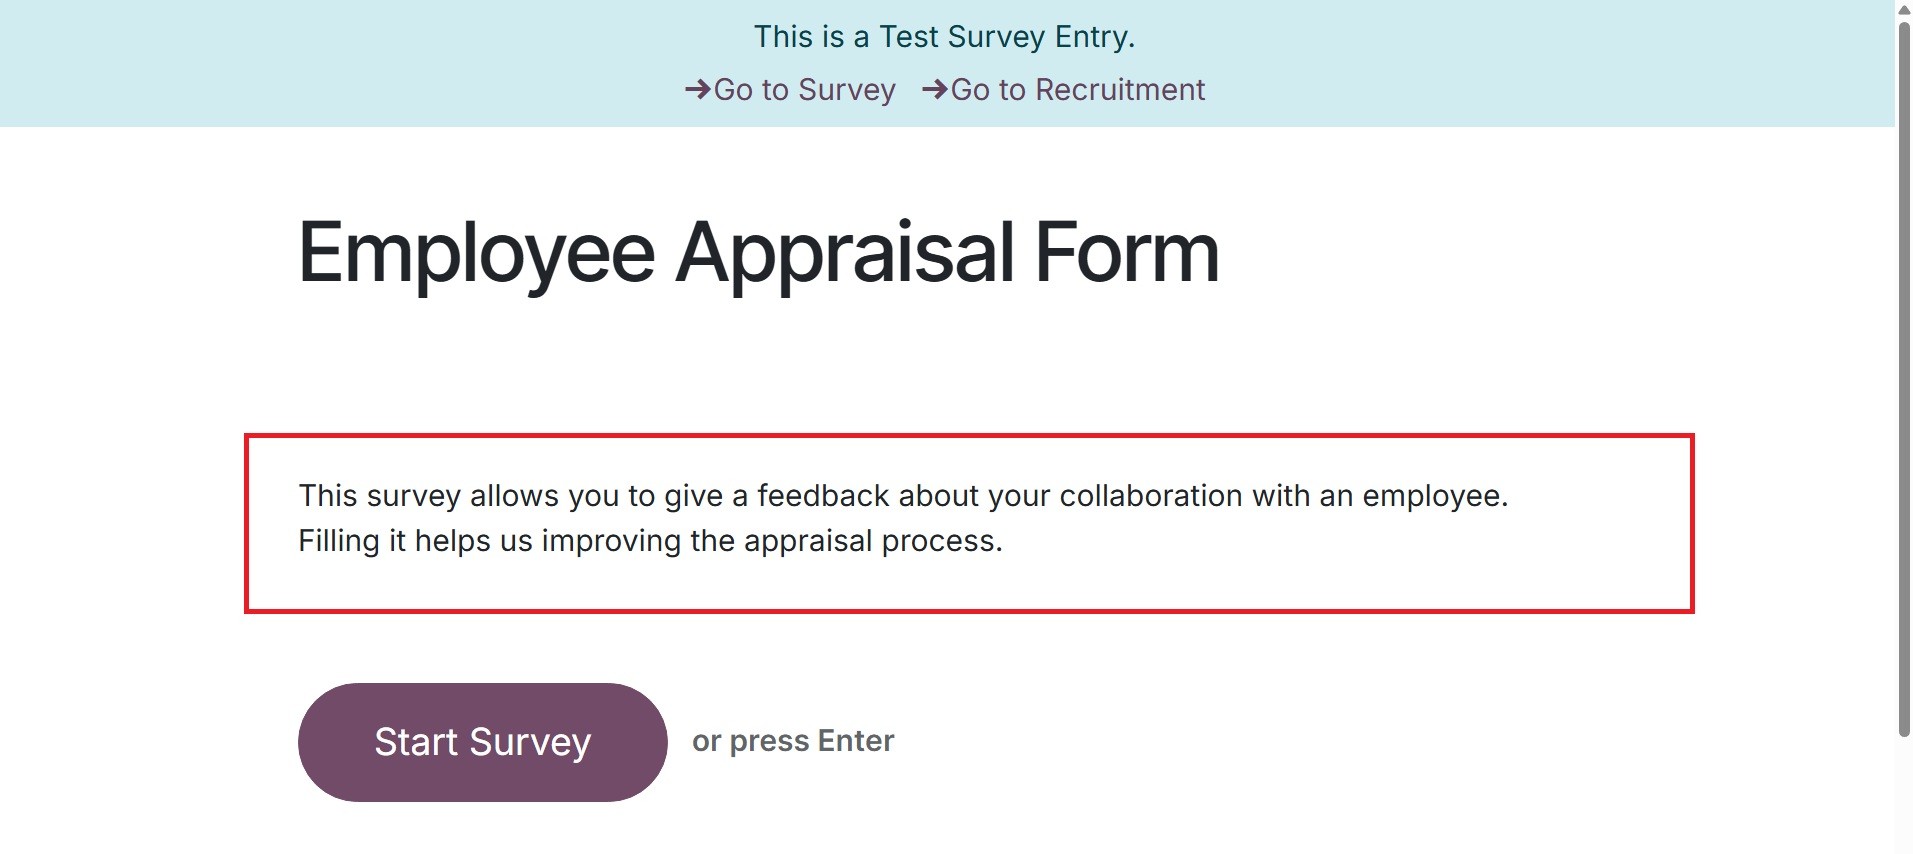The height and width of the screenshot is (854, 1913).
Task: Click the "or press Enter" hint text
Action: (793, 741)
